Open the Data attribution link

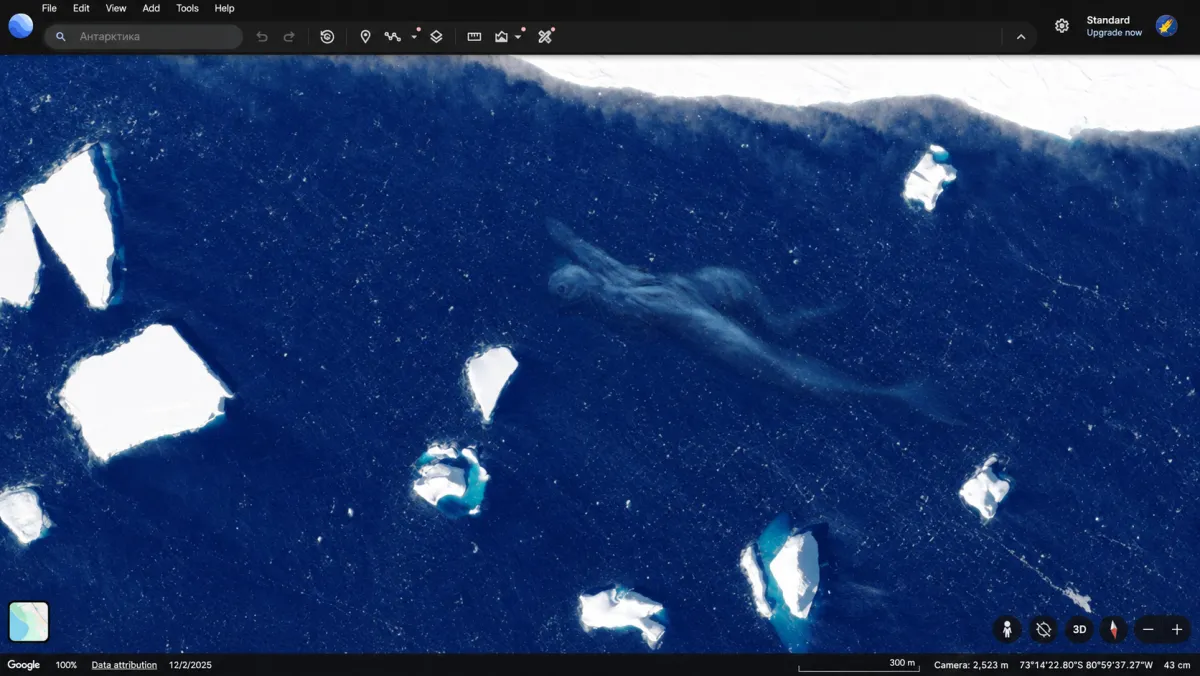[x=124, y=665]
